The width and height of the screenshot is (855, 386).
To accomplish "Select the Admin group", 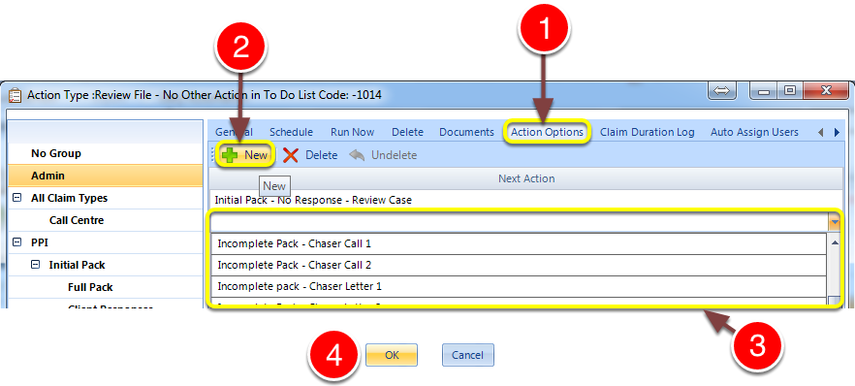I will [105, 176].
